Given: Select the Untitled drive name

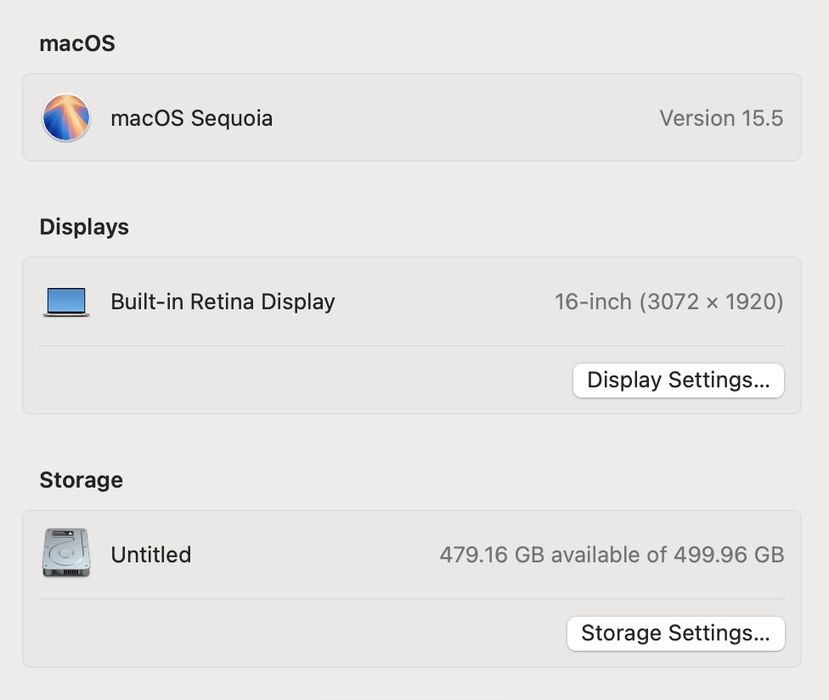Looking at the screenshot, I should pyautogui.click(x=151, y=554).
